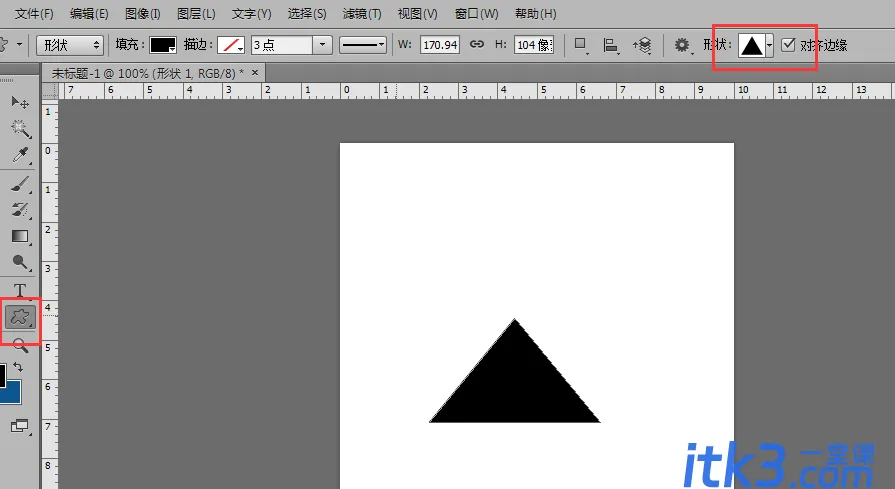This screenshot has height=489, width=895.
Task: Swap foreground and background colors
Action: [18, 367]
